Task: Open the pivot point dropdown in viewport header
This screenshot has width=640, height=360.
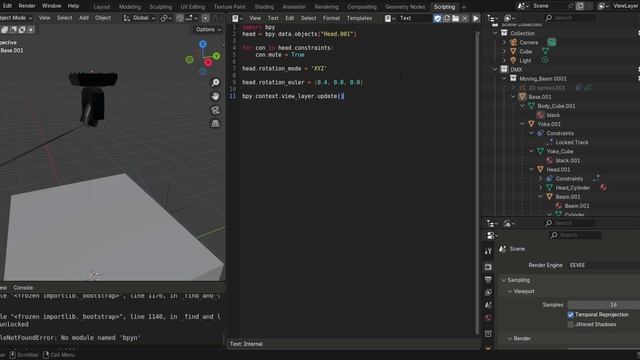Action: (x=166, y=18)
